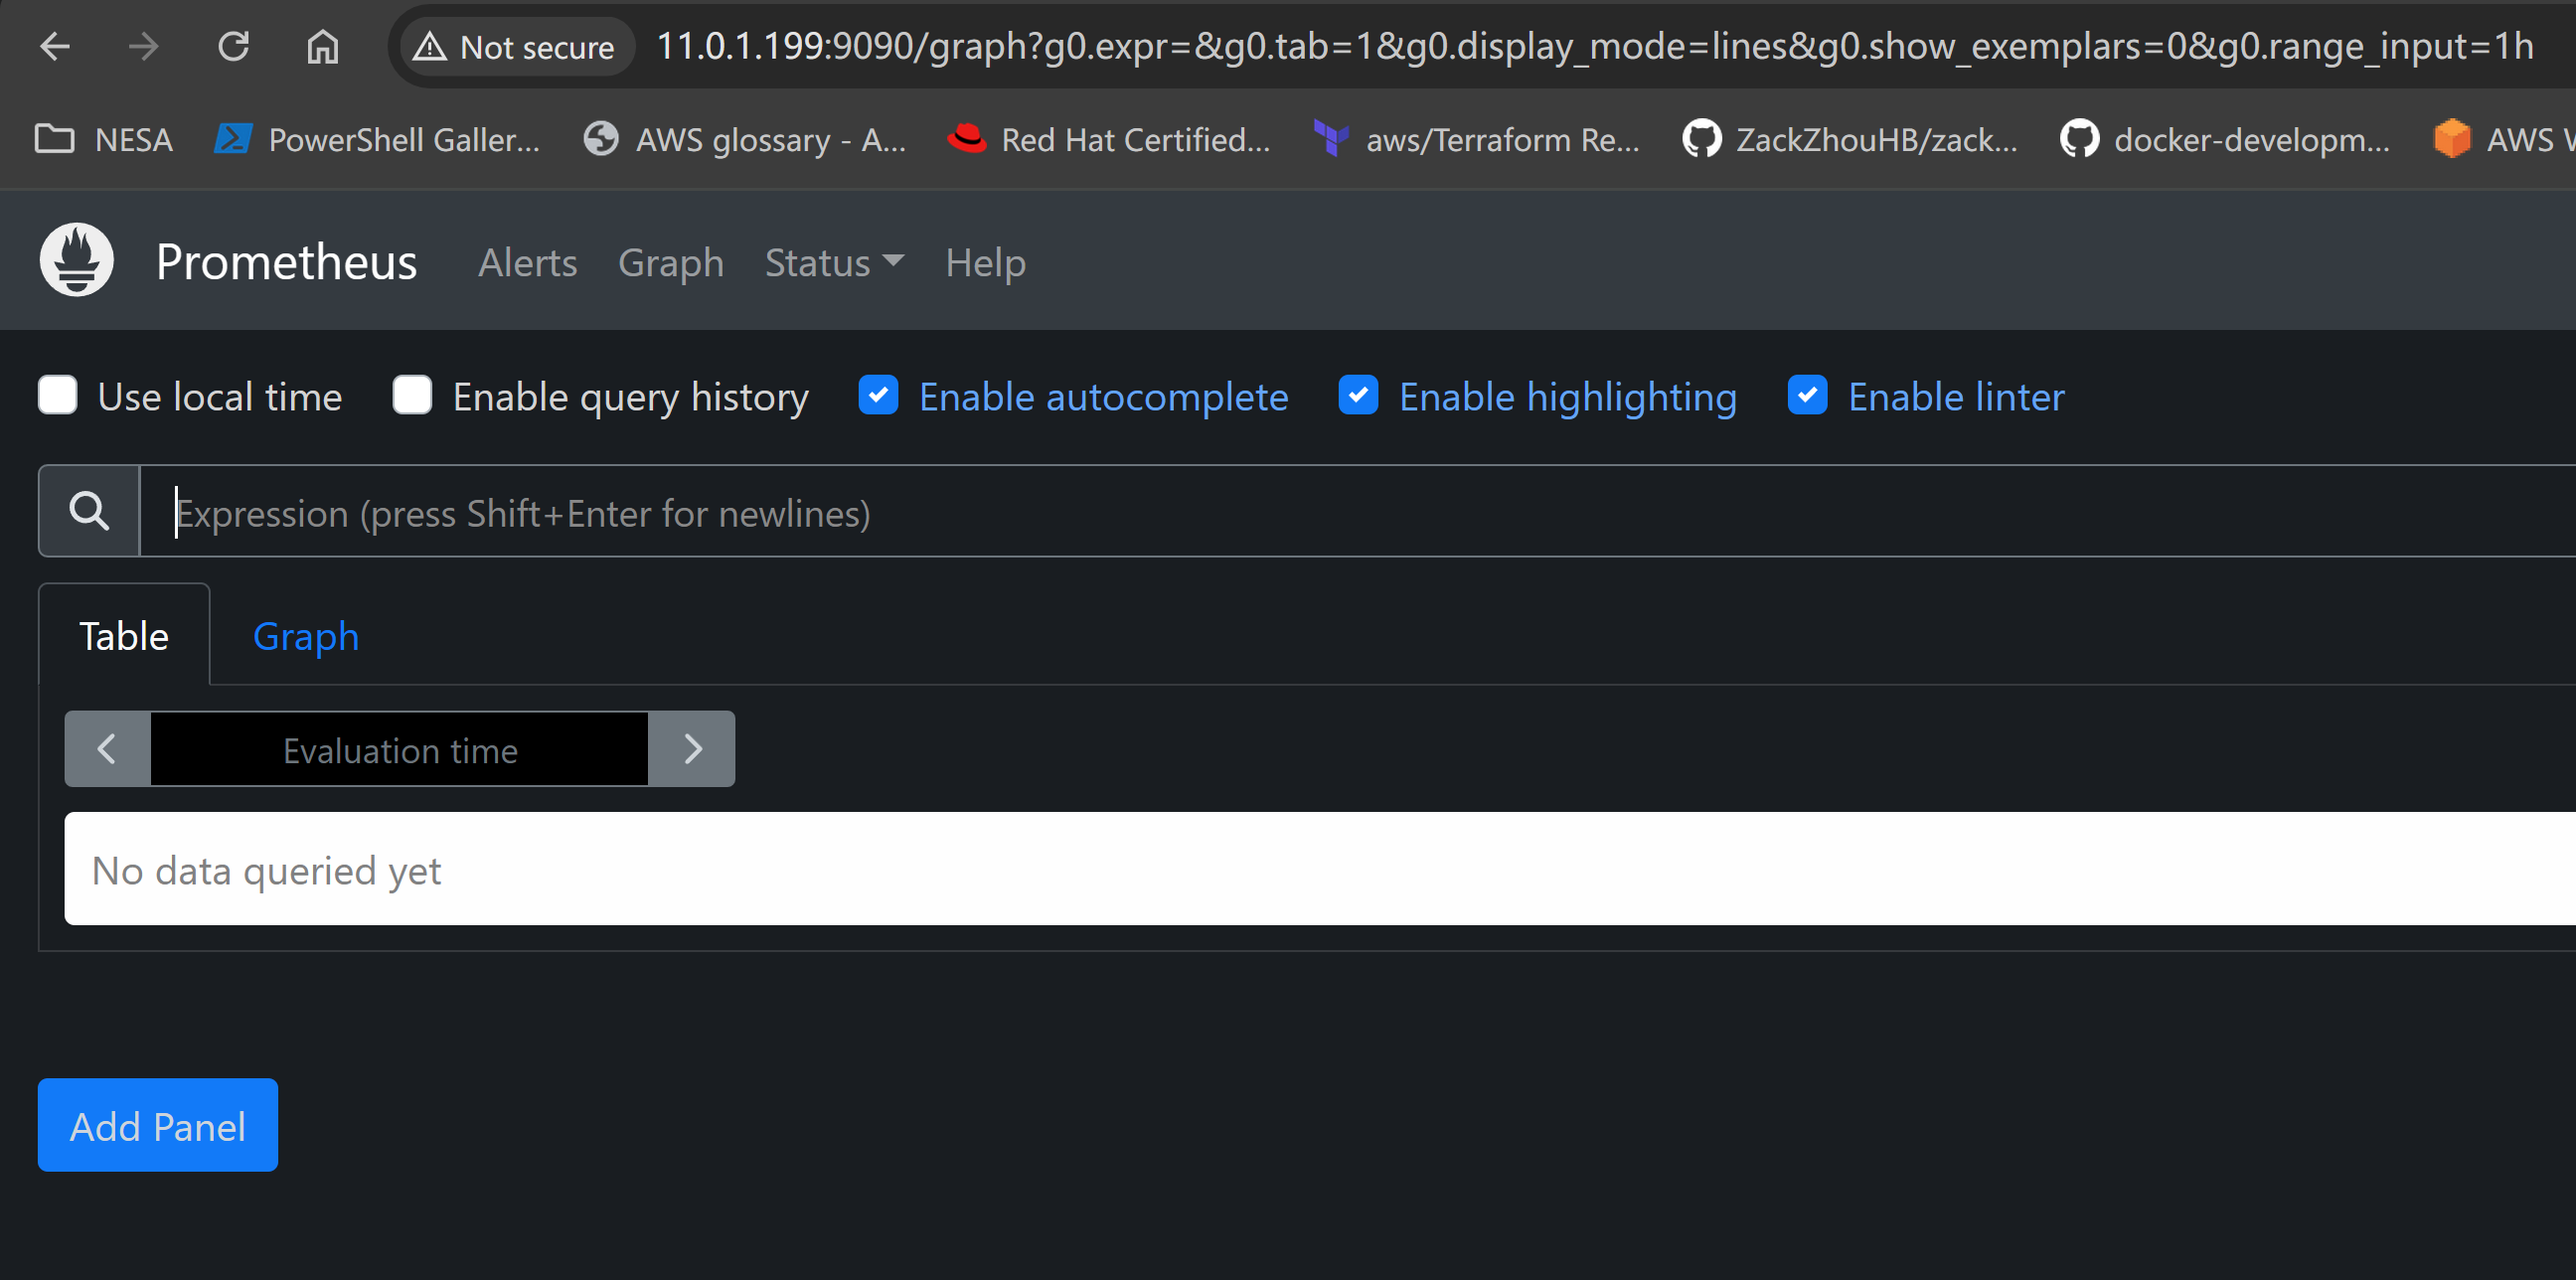Open the NESA bookmarks folder
The image size is (2576, 1280).
tap(103, 139)
